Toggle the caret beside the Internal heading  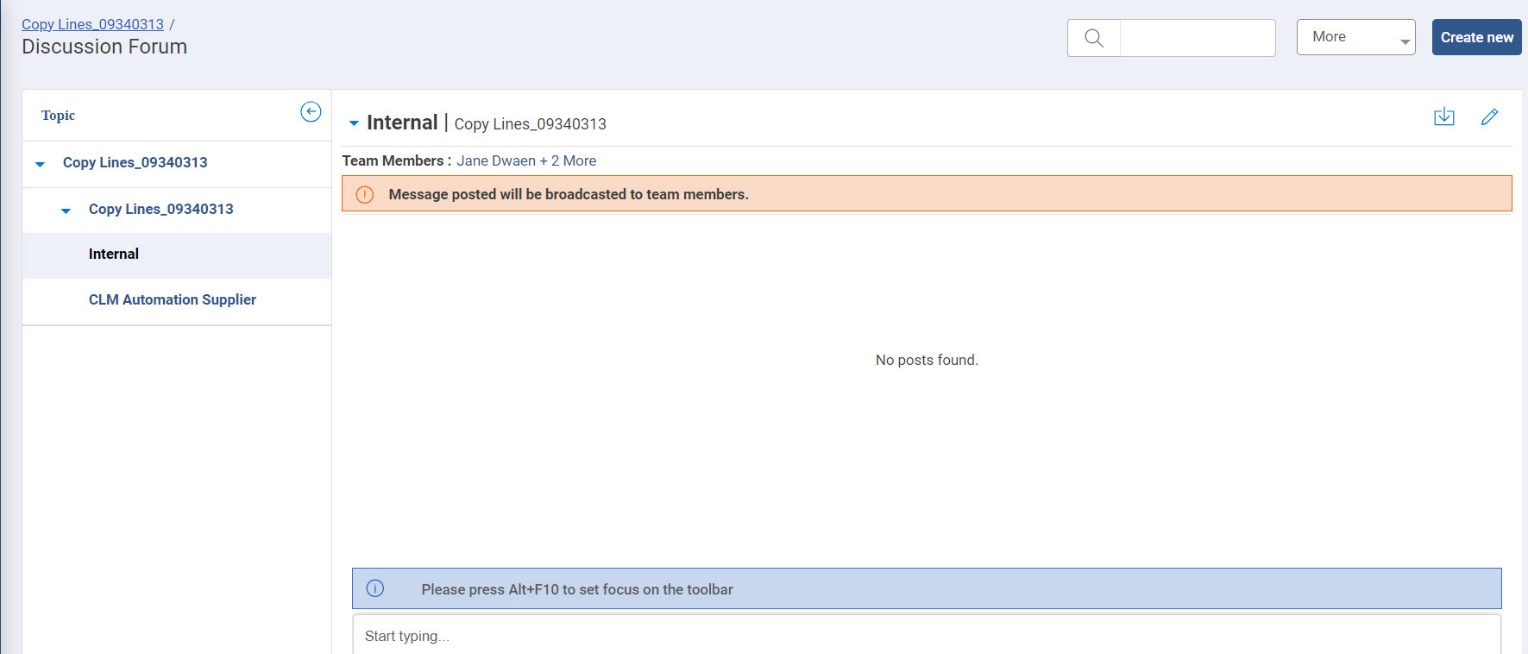(x=353, y=123)
